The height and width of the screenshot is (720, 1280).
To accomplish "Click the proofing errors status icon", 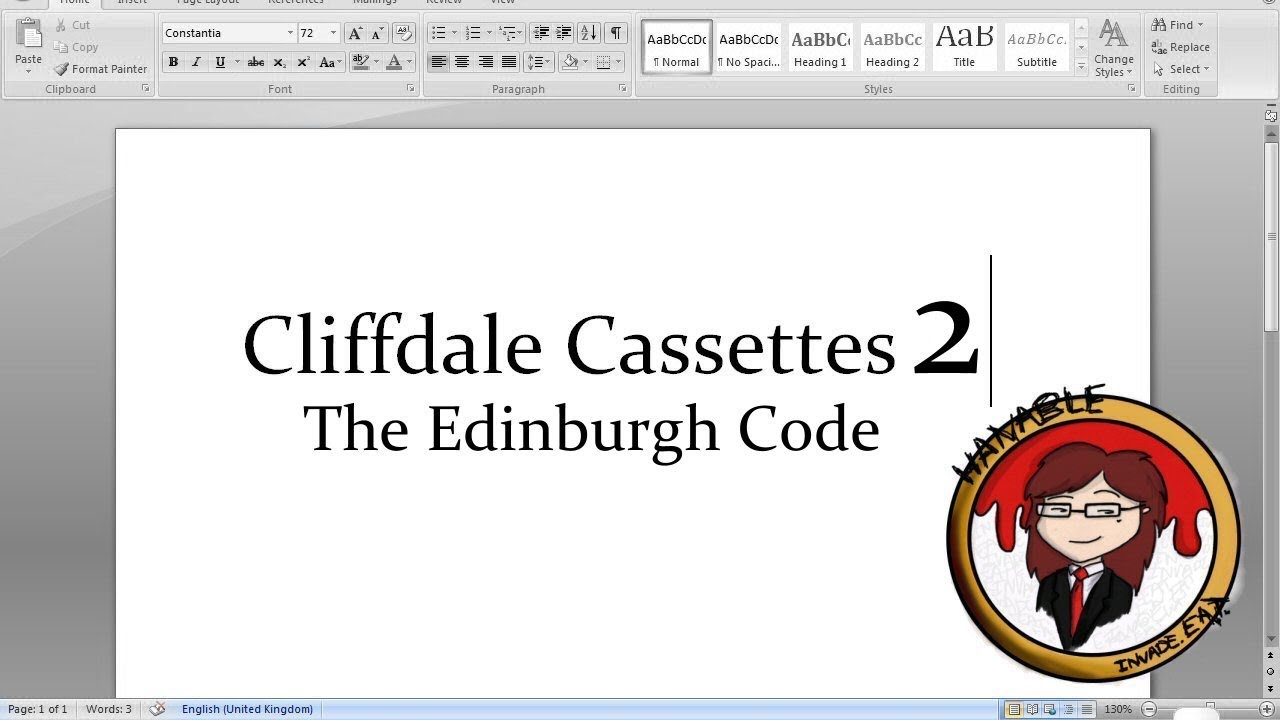I will click(x=157, y=709).
